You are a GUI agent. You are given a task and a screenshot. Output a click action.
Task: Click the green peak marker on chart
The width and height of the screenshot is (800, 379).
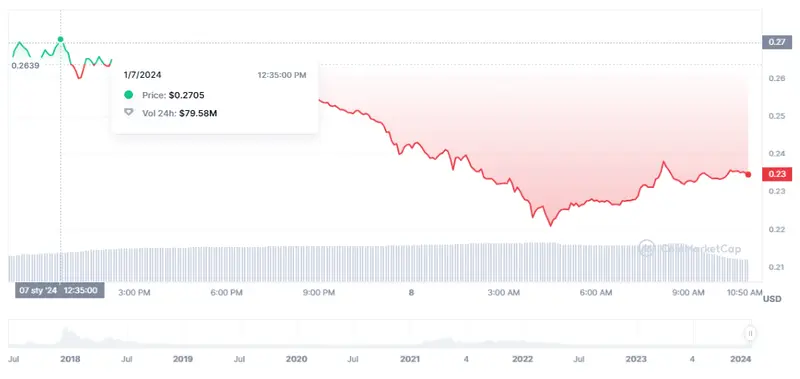pos(61,39)
